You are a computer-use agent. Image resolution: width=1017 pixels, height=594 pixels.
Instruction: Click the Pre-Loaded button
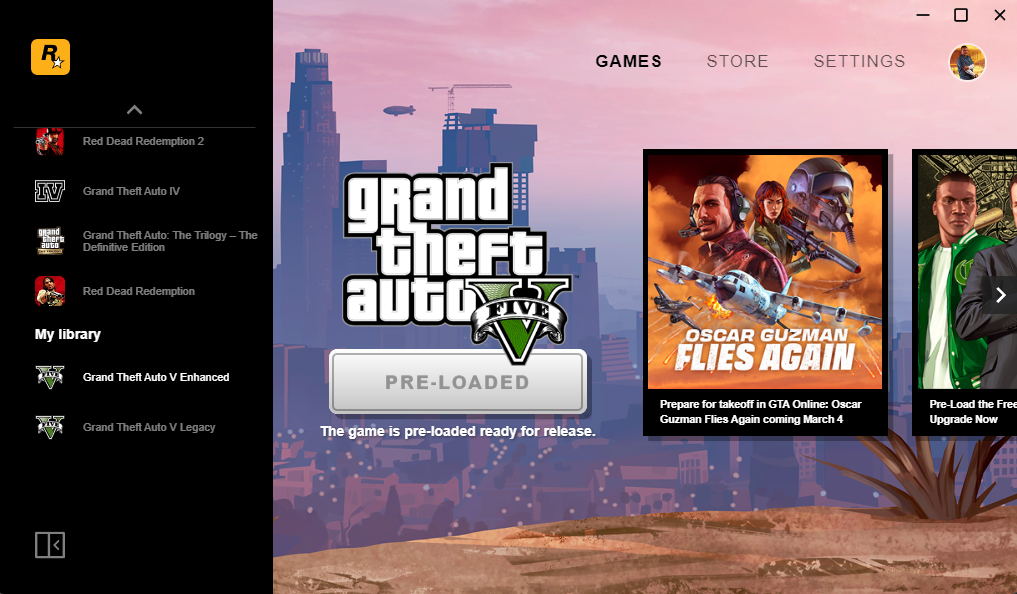click(458, 382)
